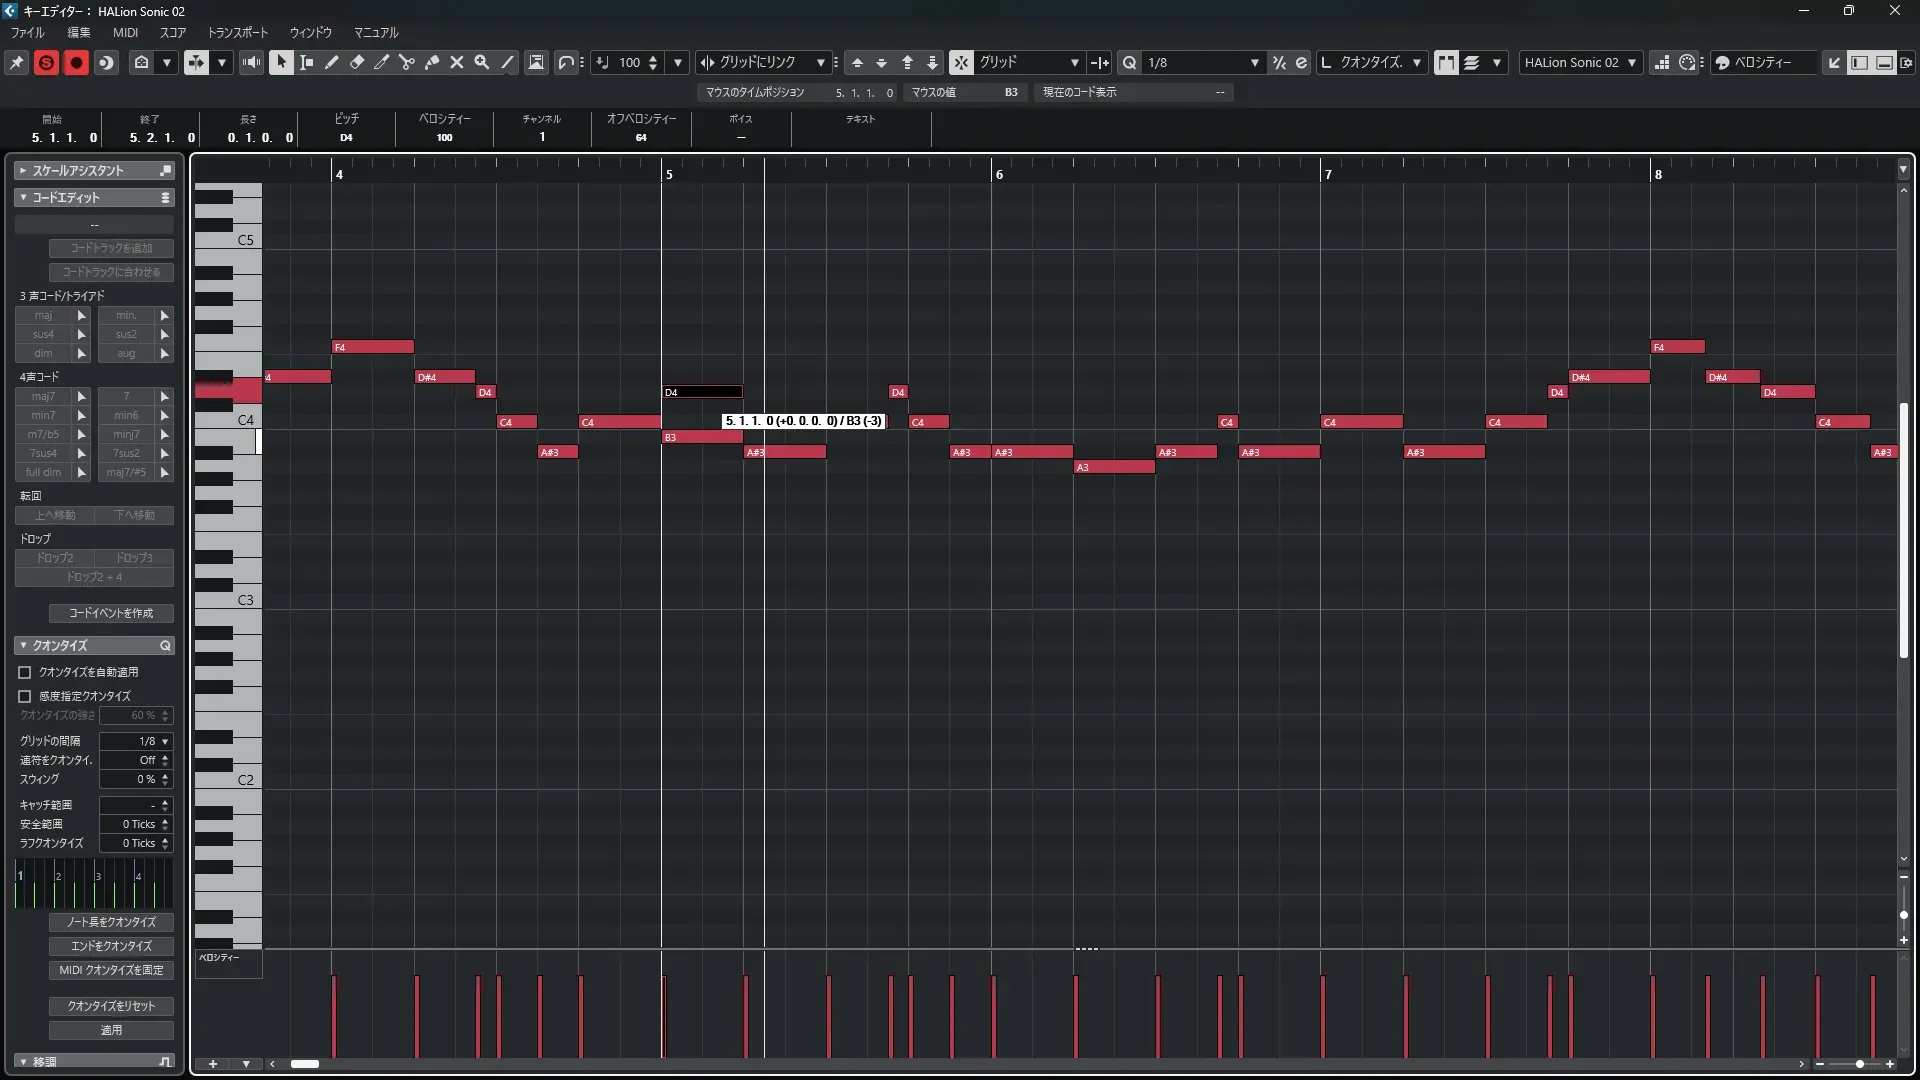The image size is (1920, 1080).
Task: Click the Record in editor button
Action: point(76,62)
